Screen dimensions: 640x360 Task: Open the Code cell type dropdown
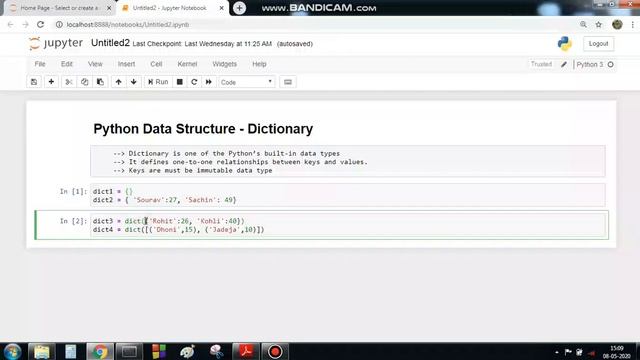tap(247, 82)
